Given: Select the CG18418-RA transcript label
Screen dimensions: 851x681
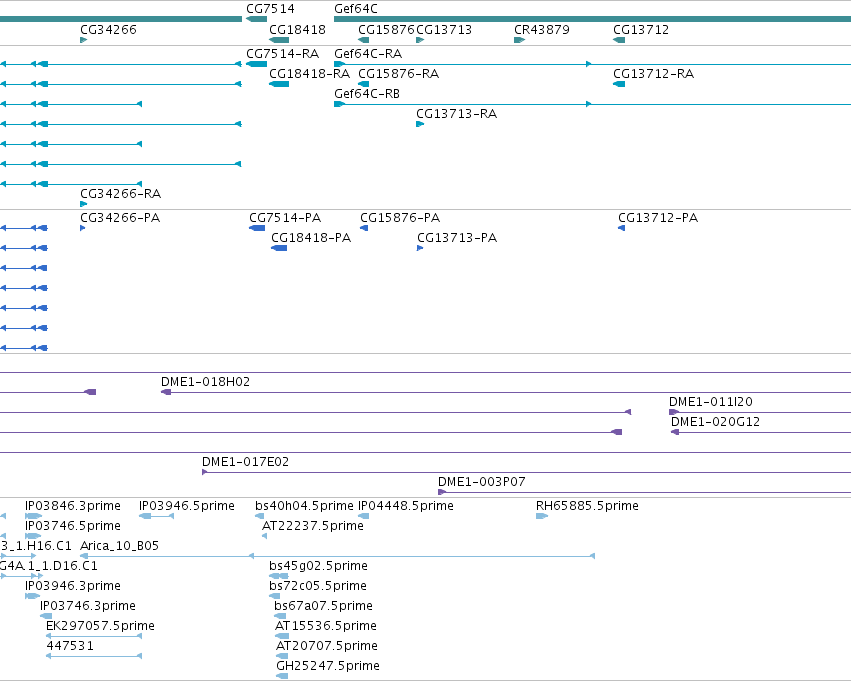Looking at the screenshot, I should 309,73.
